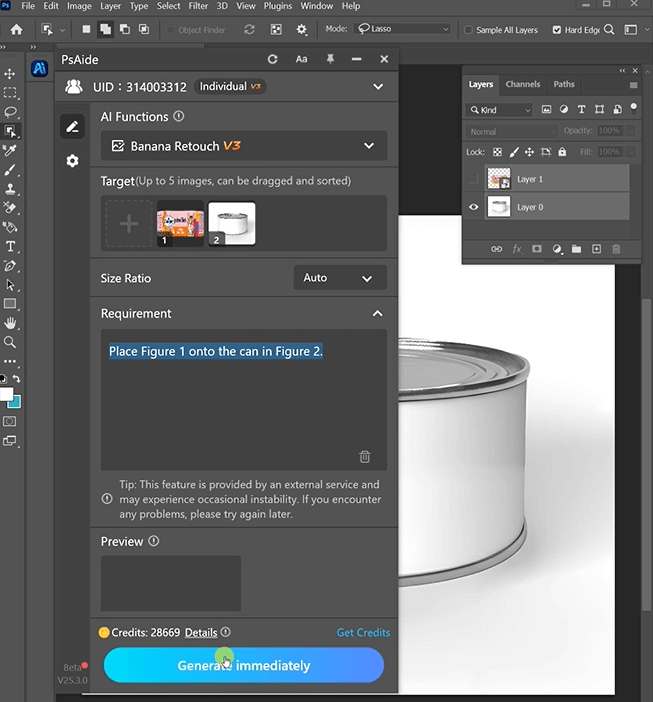
Task: Clear requirement text with trash icon
Action: point(365,457)
